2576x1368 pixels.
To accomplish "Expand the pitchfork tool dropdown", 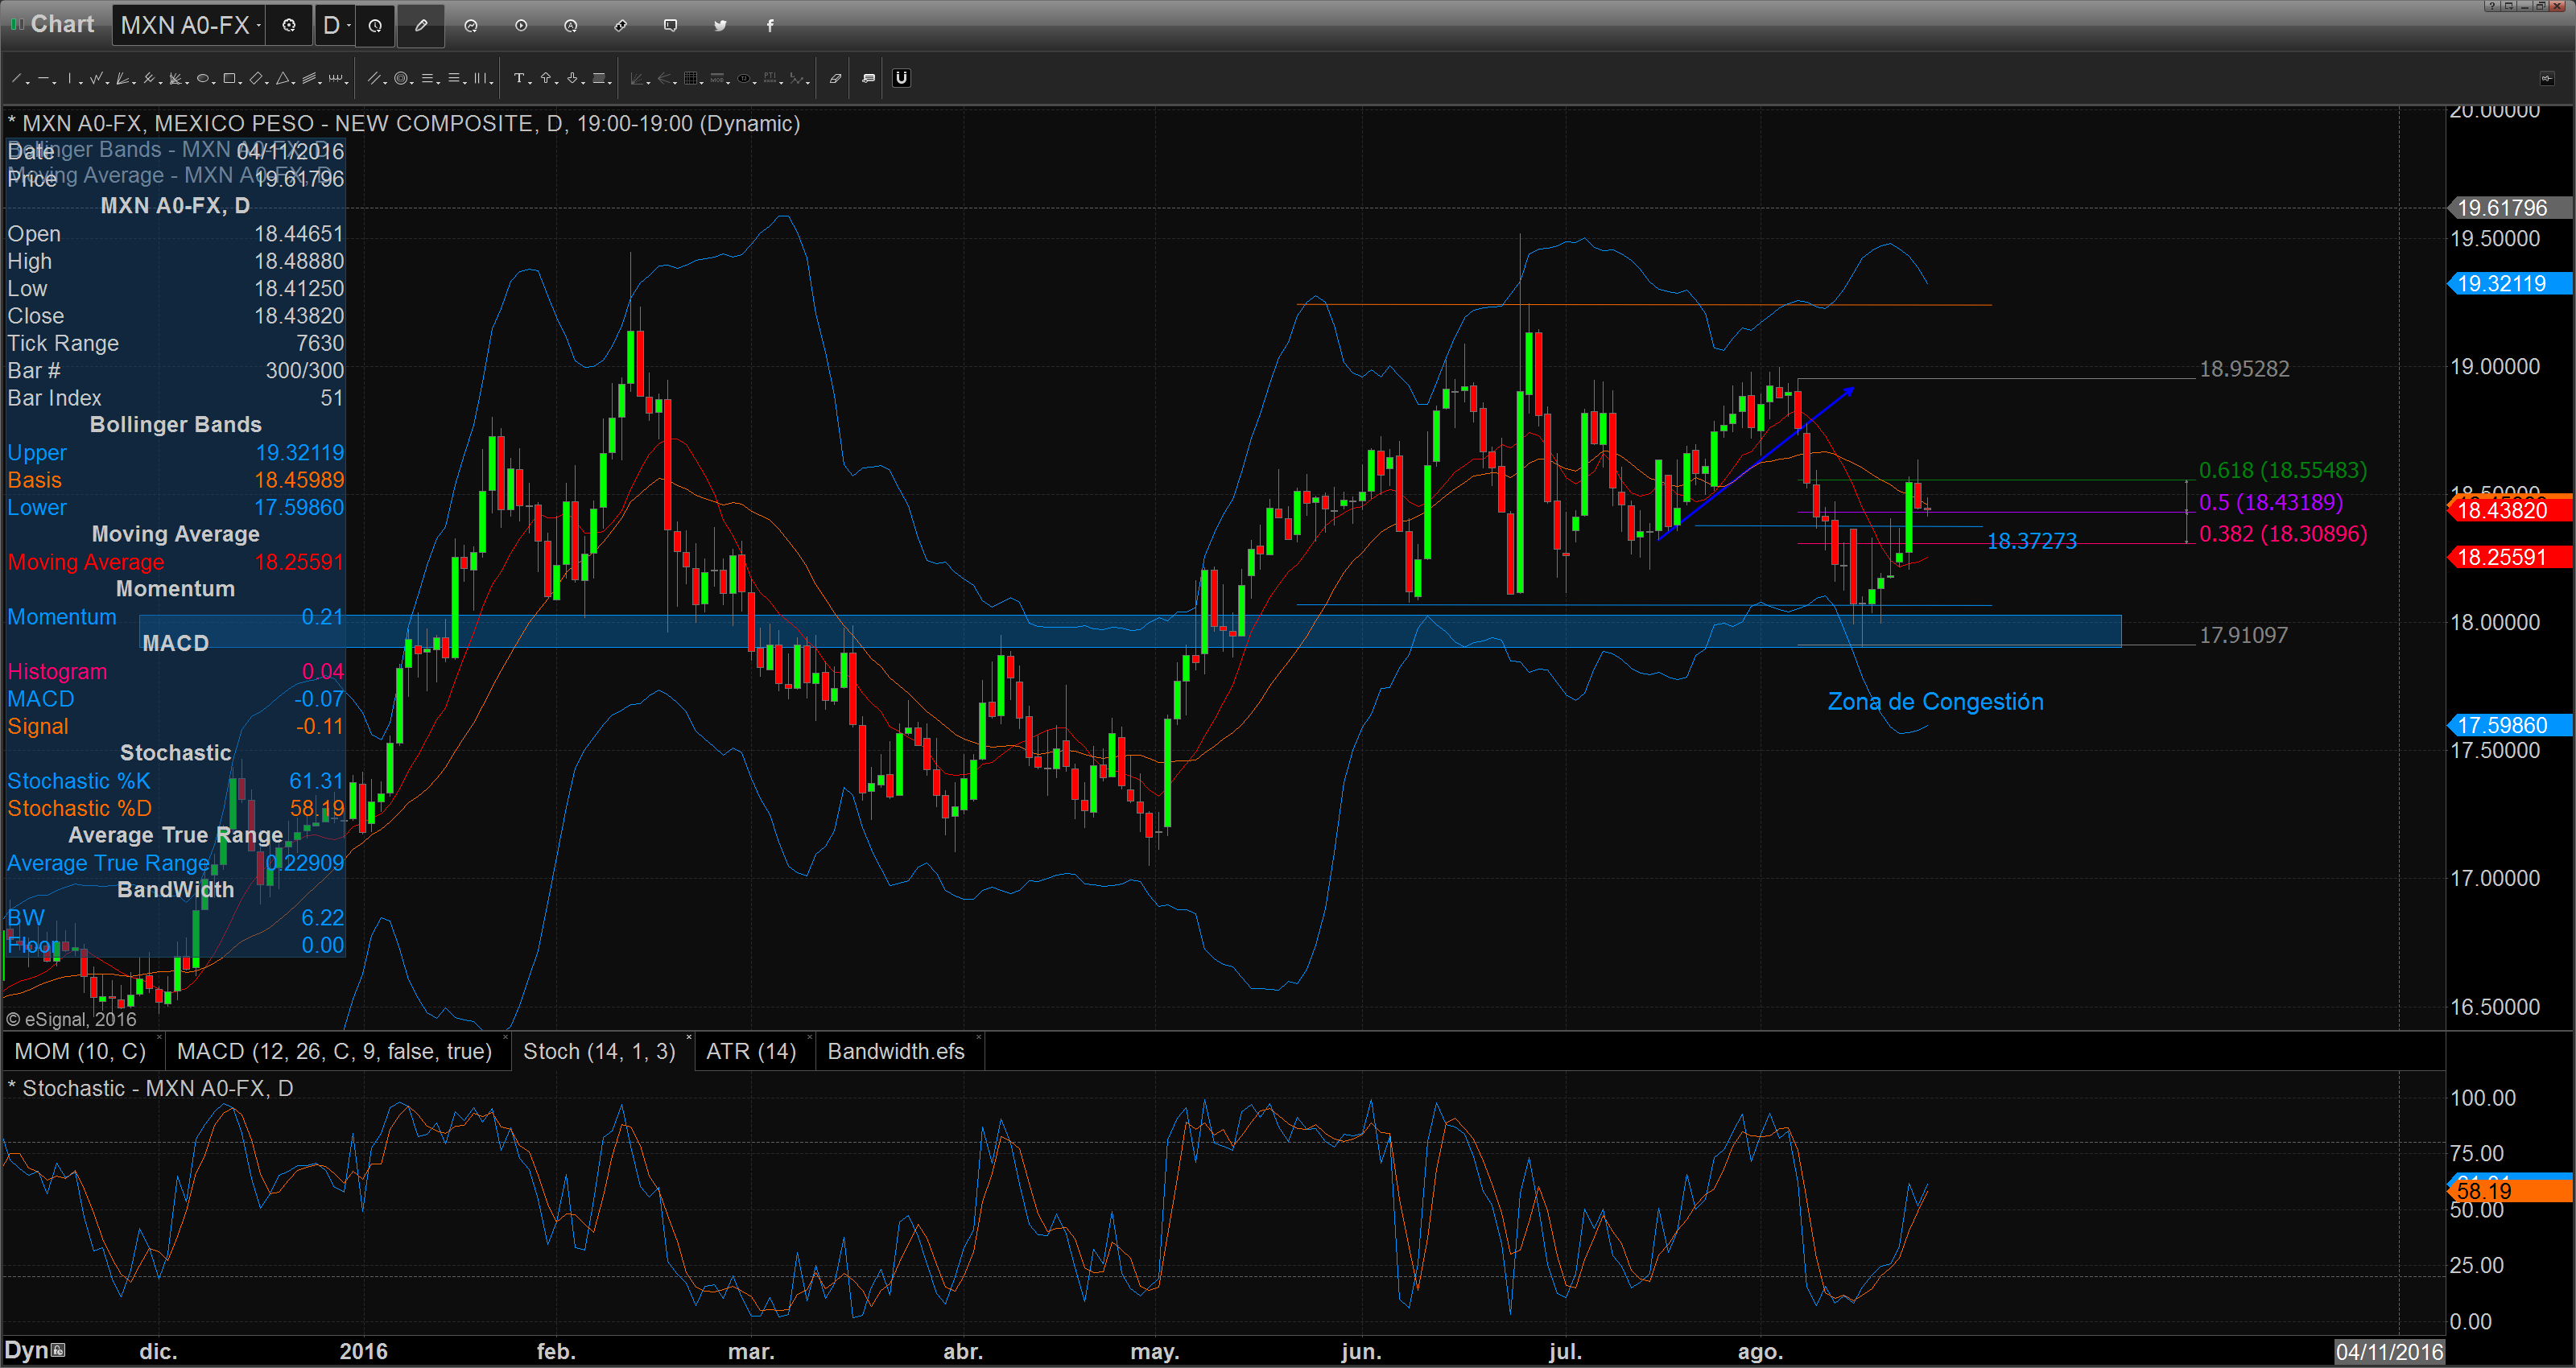I will click(161, 83).
